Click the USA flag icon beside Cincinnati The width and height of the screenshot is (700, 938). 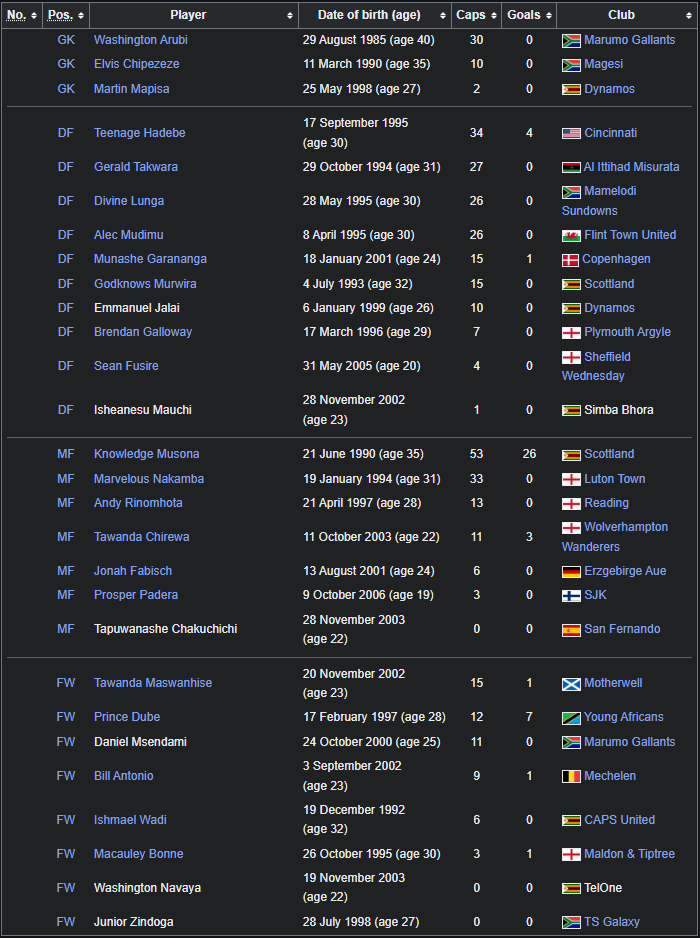pyautogui.click(x=571, y=133)
